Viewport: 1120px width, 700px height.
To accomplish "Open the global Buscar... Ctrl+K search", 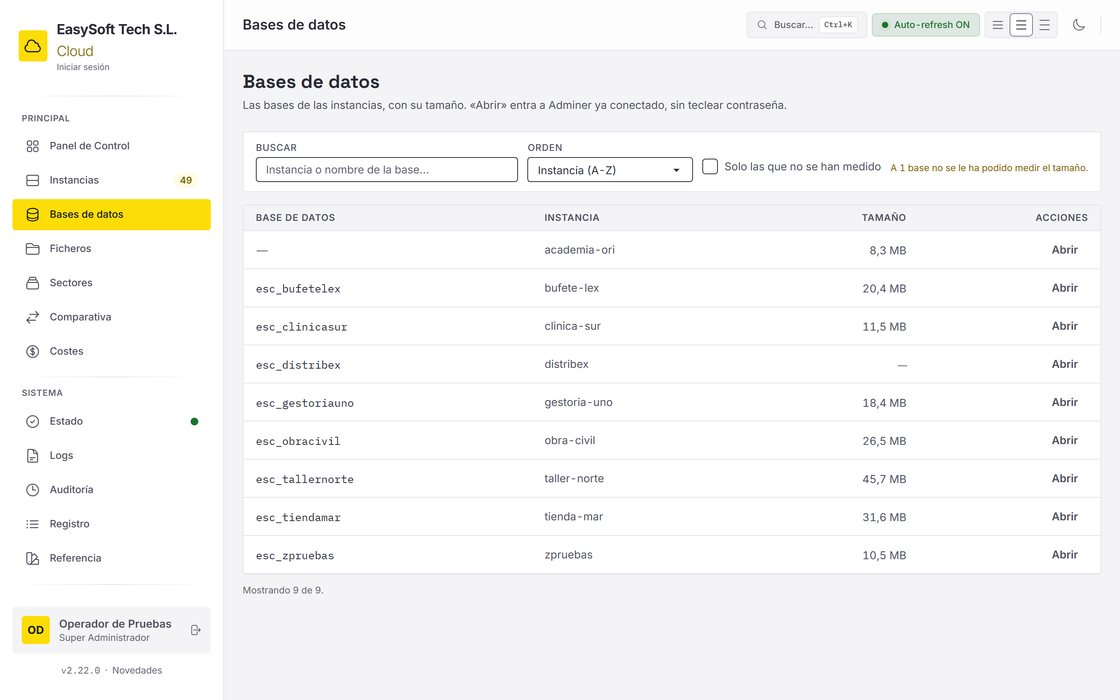I will tap(806, 25).
